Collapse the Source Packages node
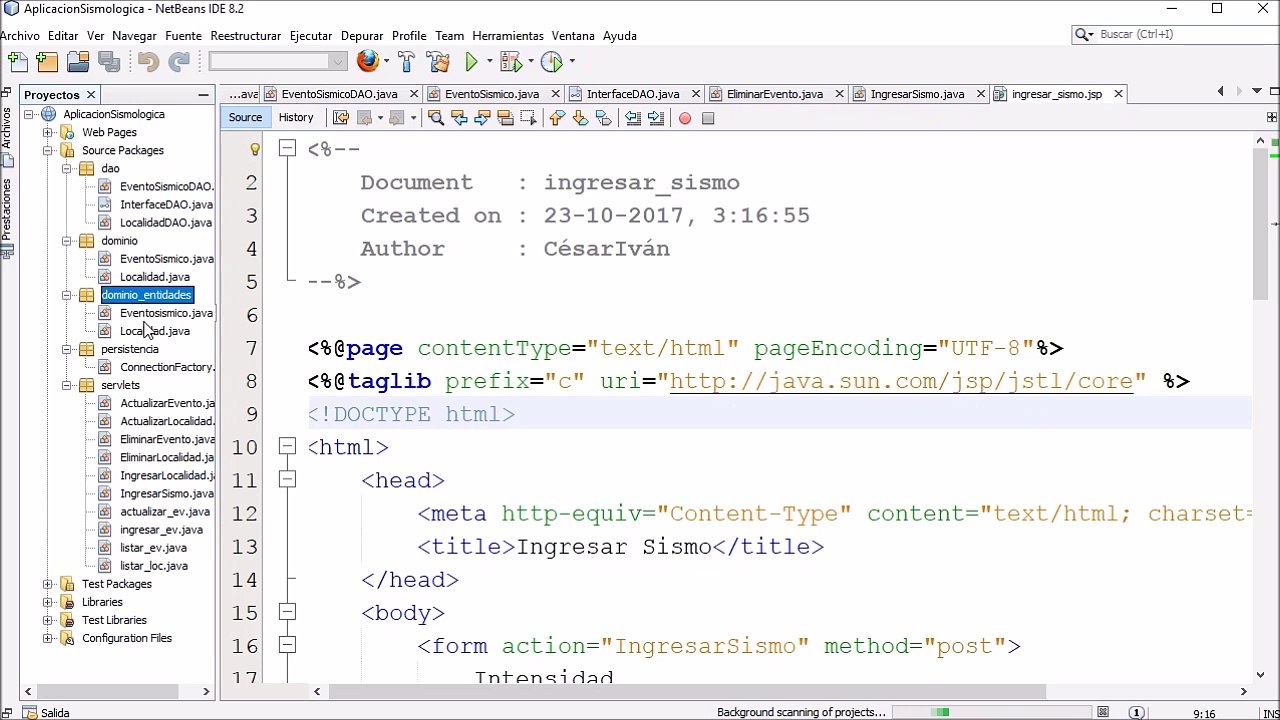Screen dimensions: 1280x720 point(47,150)
